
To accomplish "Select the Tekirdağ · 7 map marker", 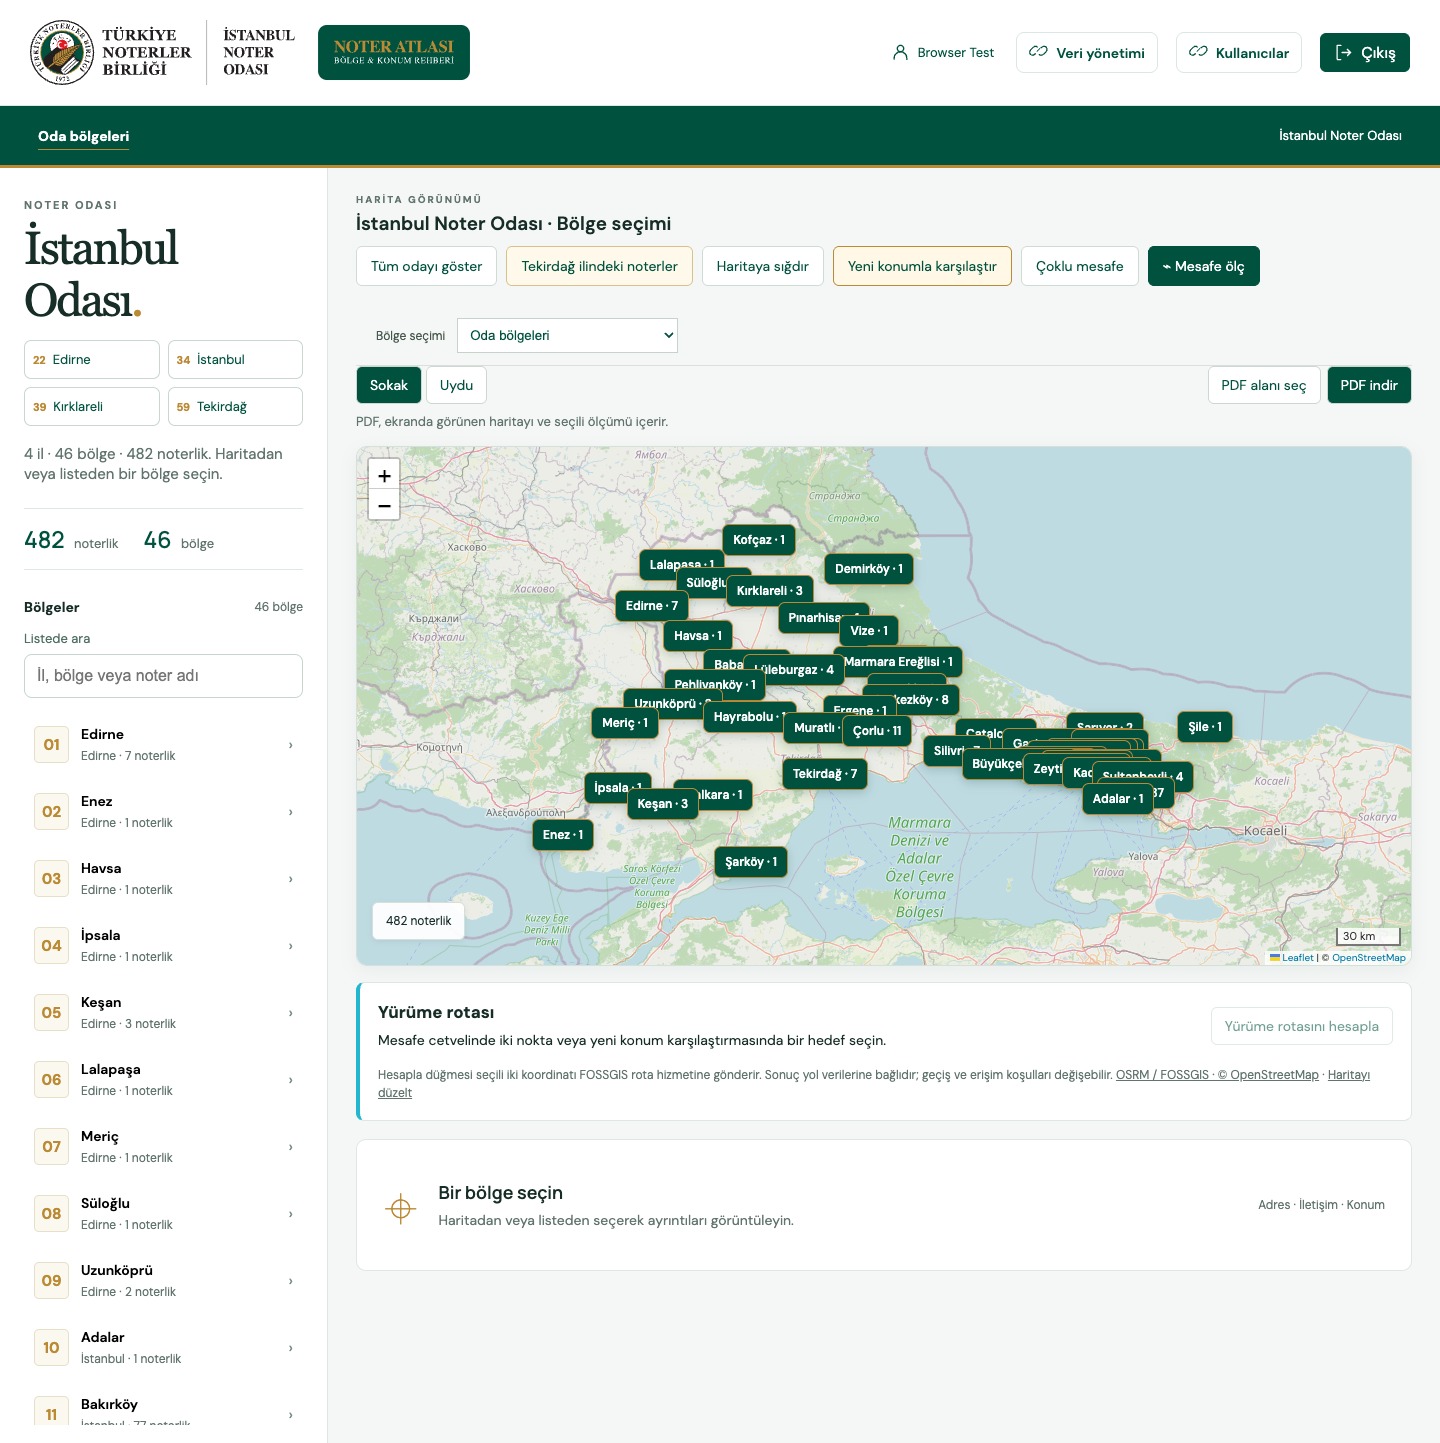I will point(825,774).
